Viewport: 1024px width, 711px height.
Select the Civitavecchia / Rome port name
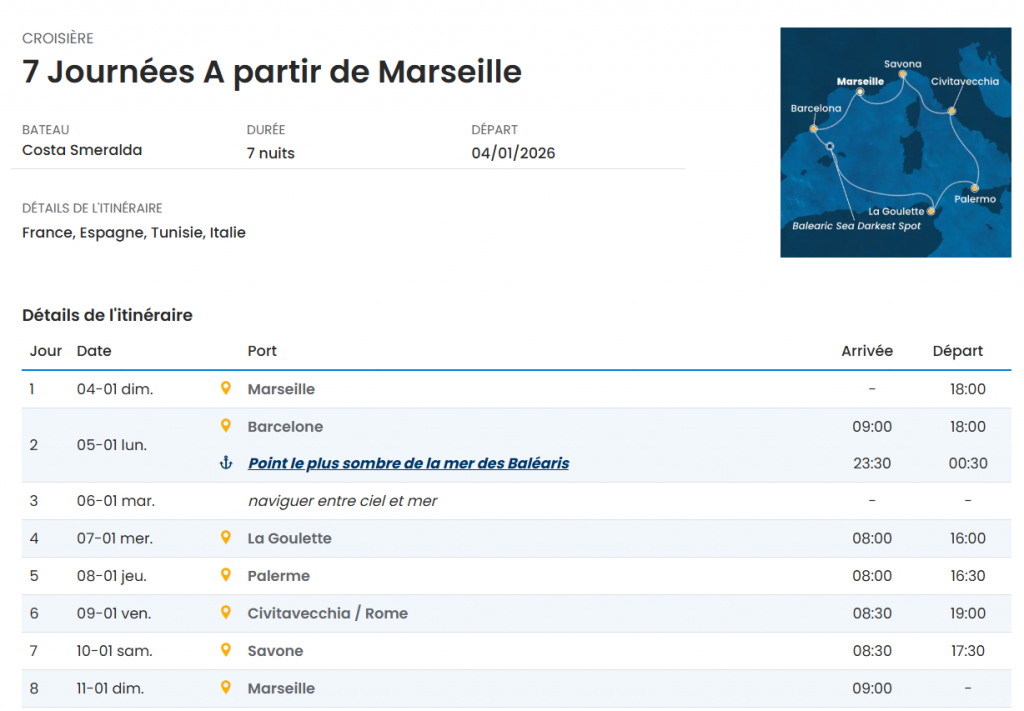click(x=327, y=613)
